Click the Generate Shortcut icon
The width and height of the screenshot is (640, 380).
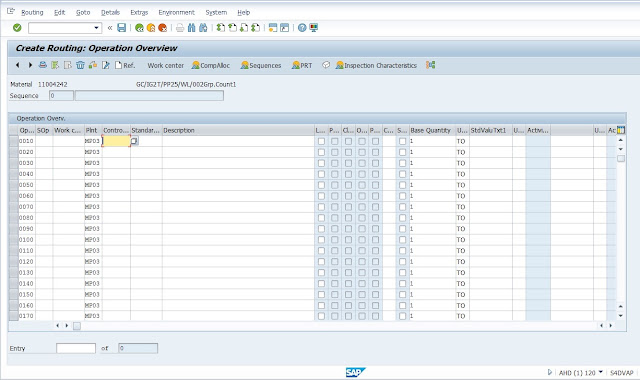[x=284, y=28]
